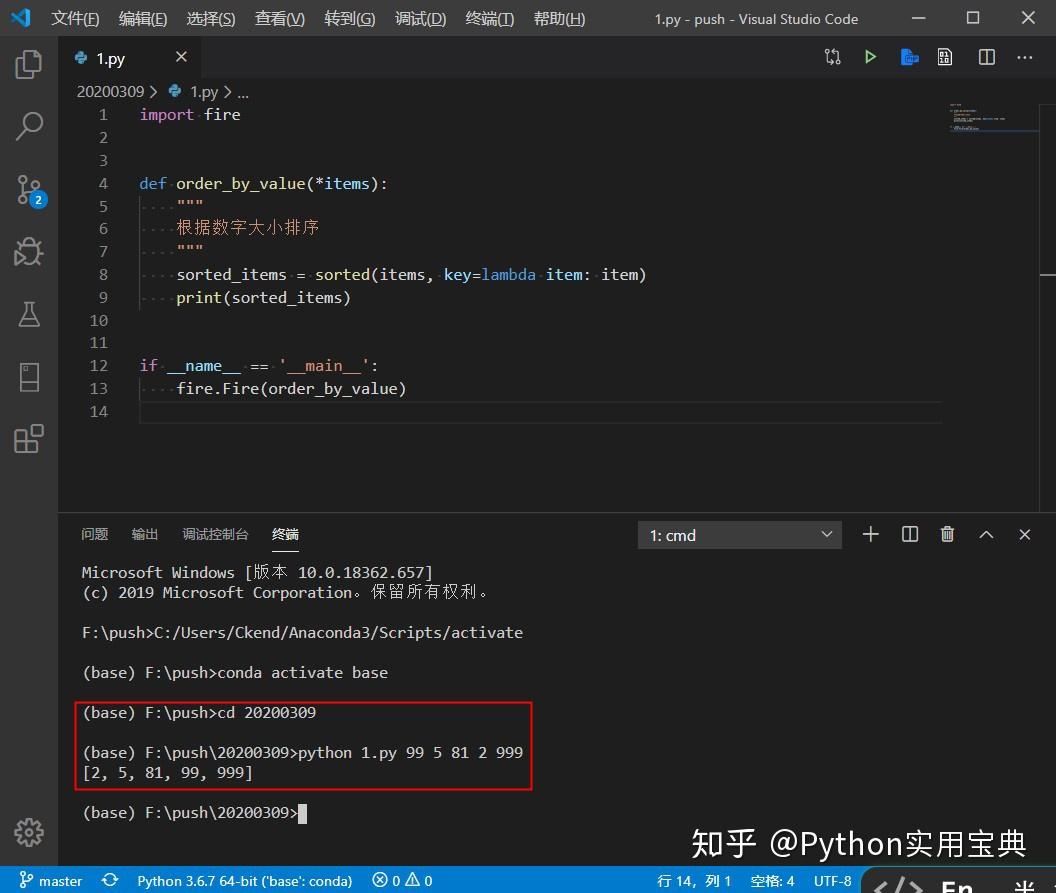Click the errors and warnings indicator
Screen dimensions: 1056x893
(400, 880)
